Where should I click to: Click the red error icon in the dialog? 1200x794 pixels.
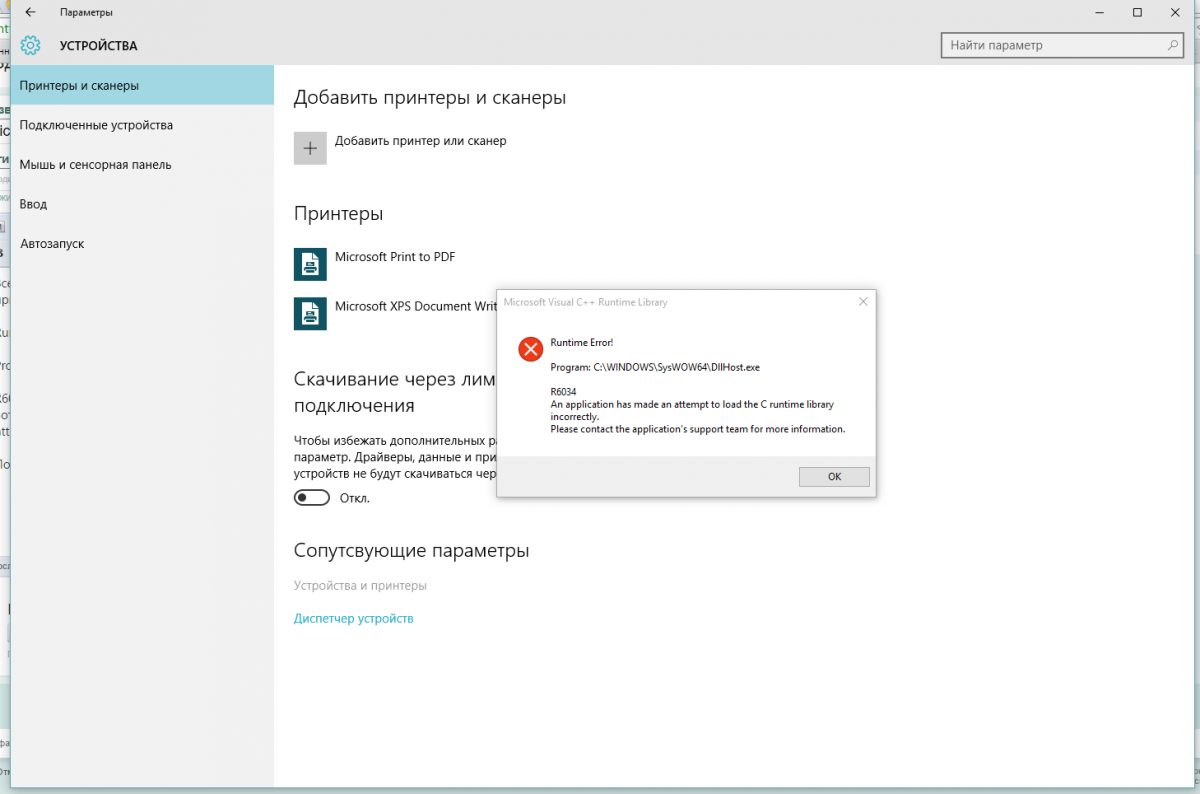530,348
